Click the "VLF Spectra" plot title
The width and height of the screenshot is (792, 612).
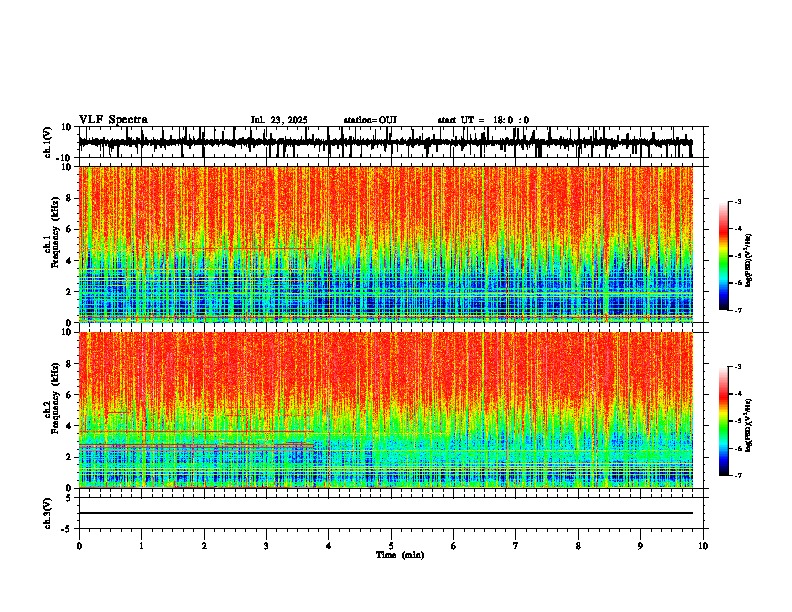point(113,120)
